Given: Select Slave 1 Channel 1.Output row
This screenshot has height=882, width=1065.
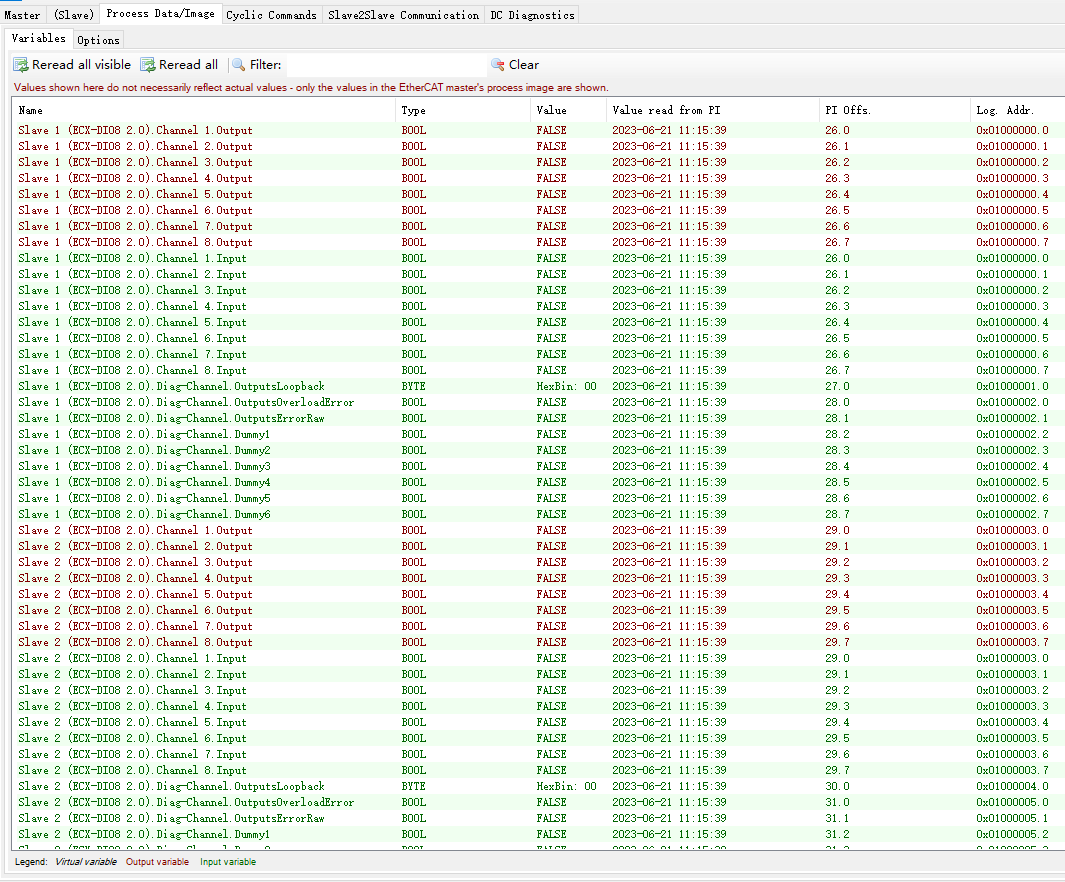Looking at the screenshot, I should coord(135,130).
